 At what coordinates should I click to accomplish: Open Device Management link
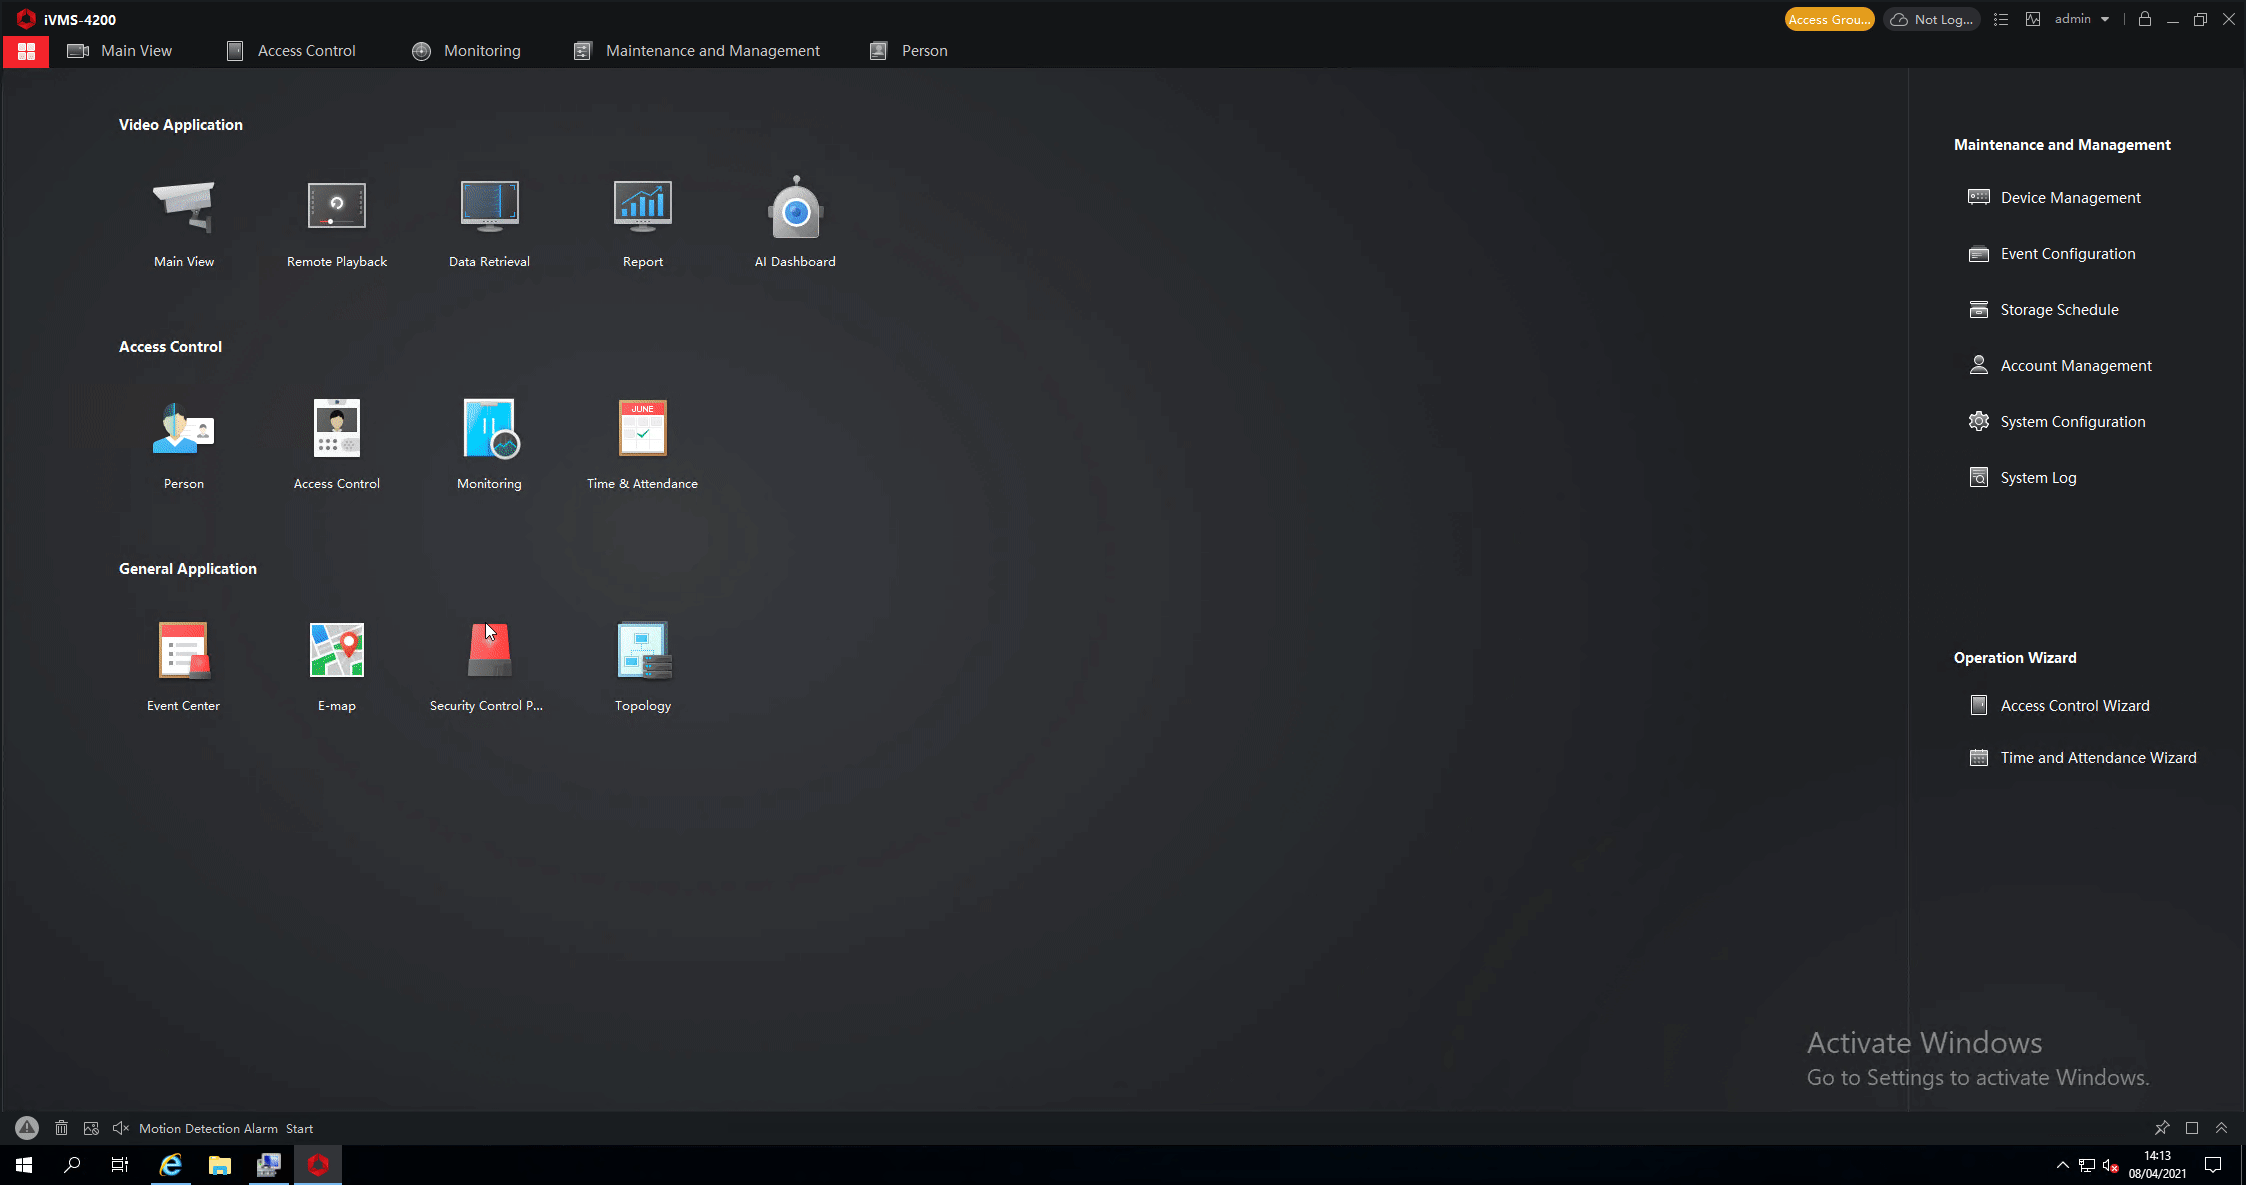tap(2070, 198)
